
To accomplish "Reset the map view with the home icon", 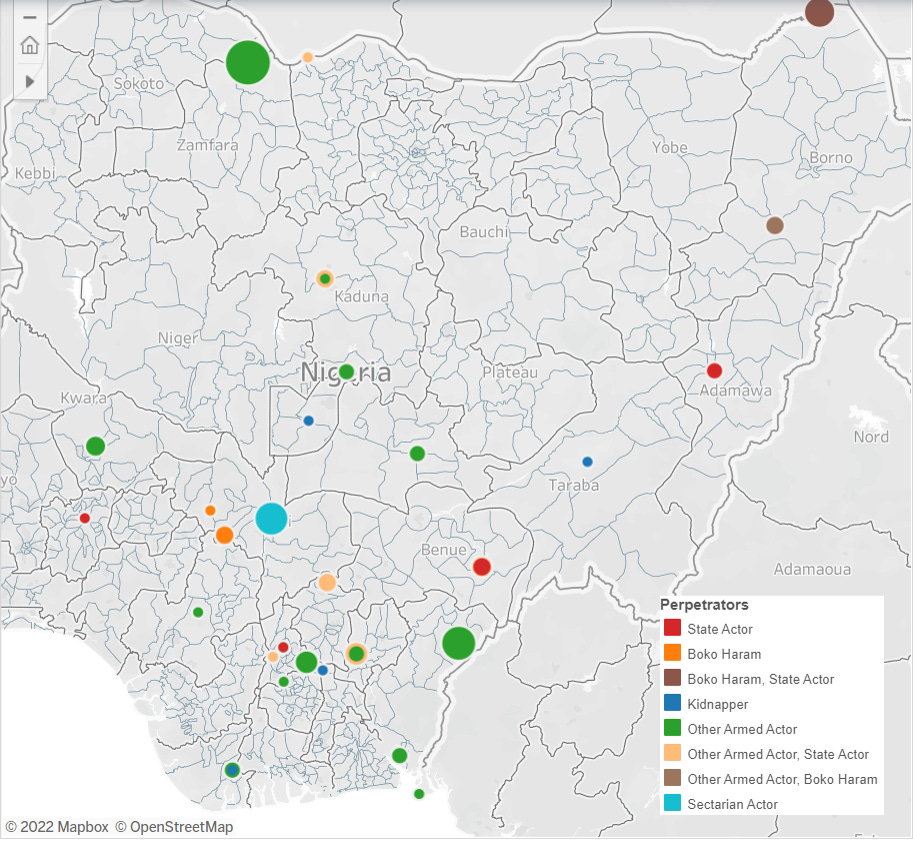I will tap(28, 45).
